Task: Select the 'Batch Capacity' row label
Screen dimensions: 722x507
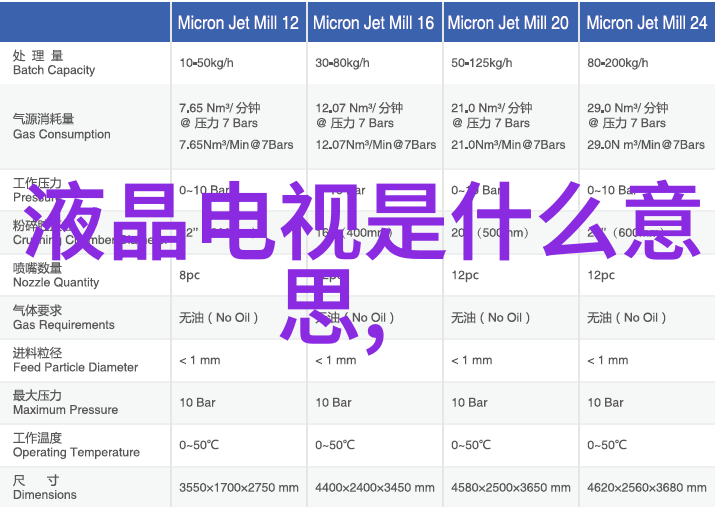Action: point(54,70)
